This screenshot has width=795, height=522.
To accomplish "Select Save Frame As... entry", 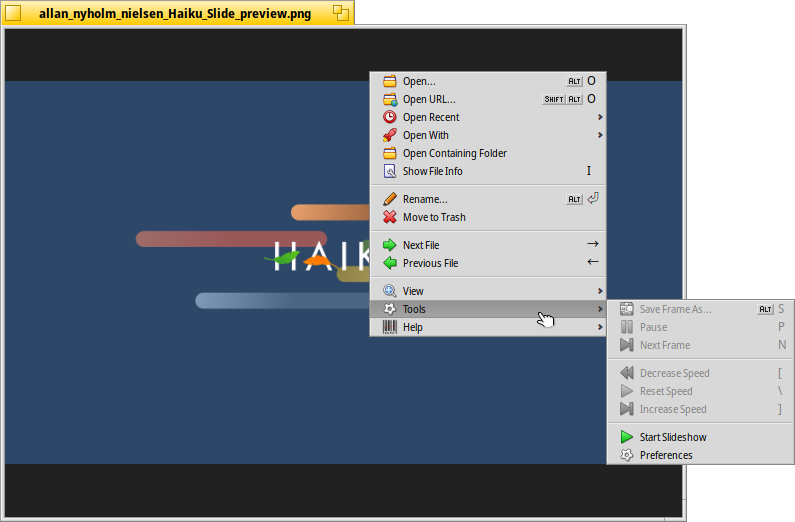I will [x=700, y=309].
